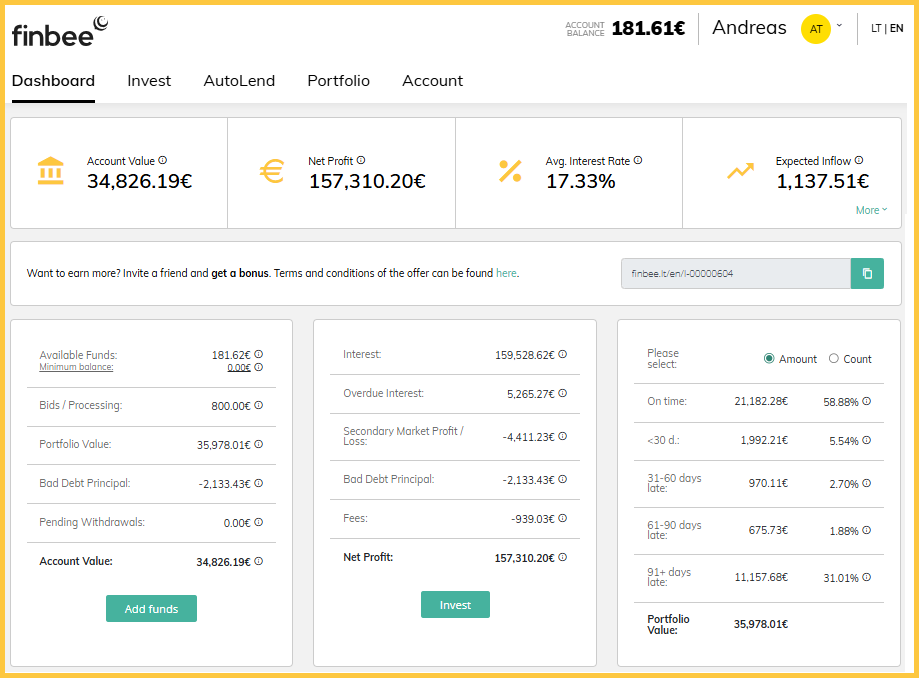Screen dimensions: 919x678
Task: Show info icon for Fees -939.03€
Action: tap(563, 518)
